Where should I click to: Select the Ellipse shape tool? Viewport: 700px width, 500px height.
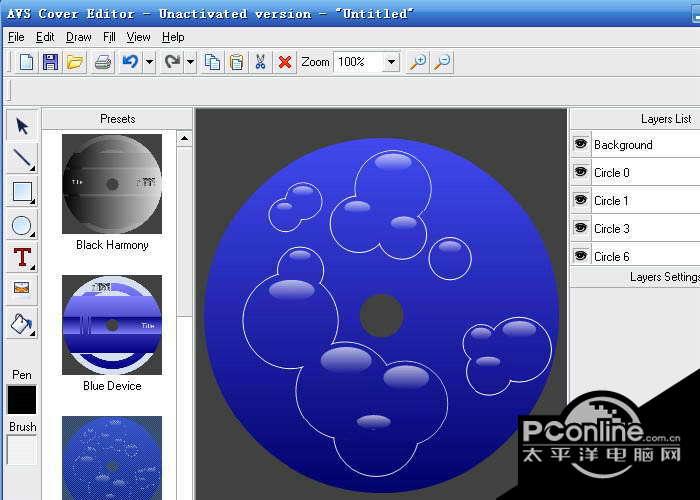[x=22, y=225]
